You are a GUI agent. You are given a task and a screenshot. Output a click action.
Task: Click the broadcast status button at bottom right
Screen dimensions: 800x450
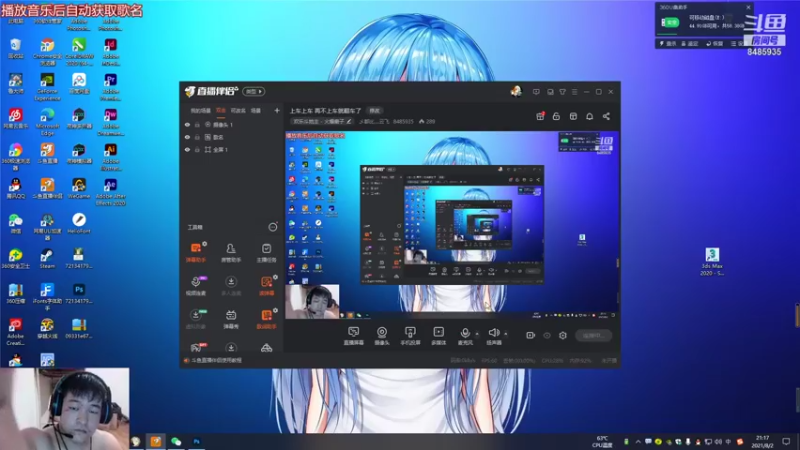(593, 335)
